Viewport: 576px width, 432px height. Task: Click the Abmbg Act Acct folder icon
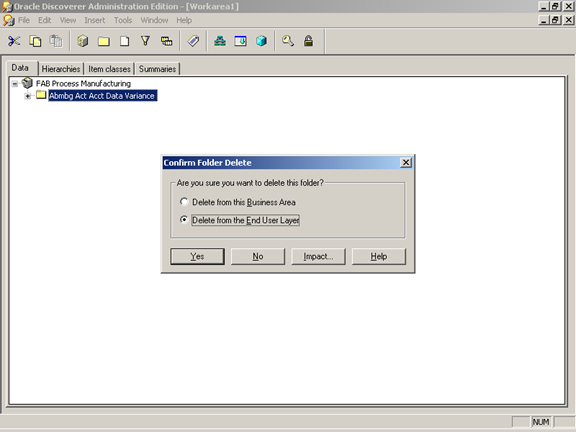41,95
